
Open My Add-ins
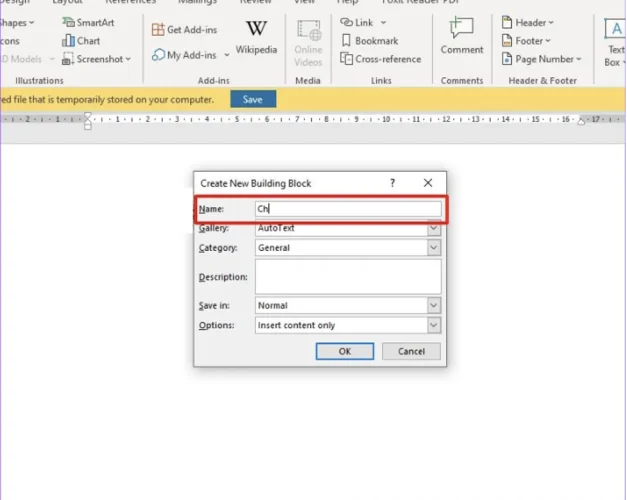click(x=185, y=55)
